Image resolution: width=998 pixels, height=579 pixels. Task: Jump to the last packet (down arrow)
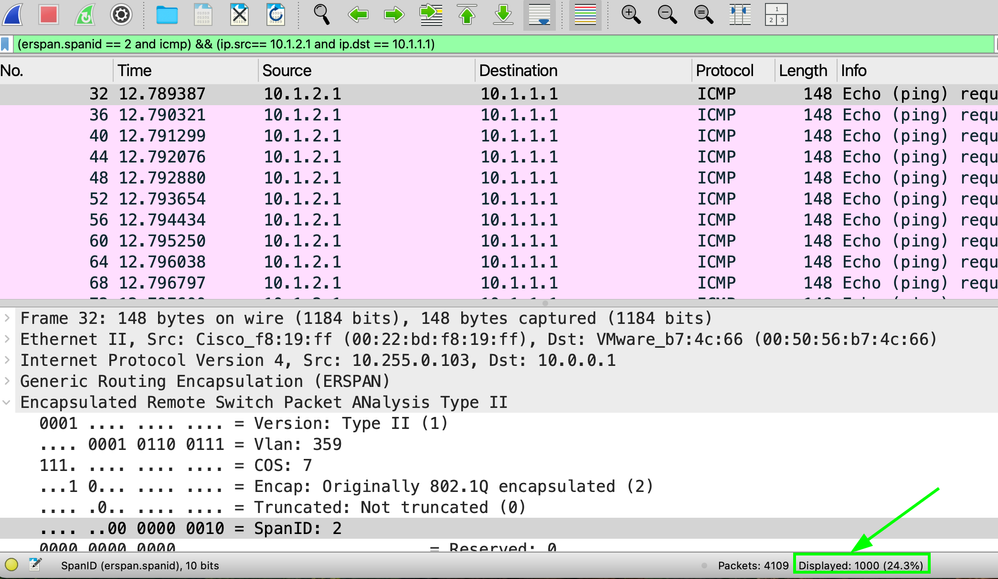click(x=503, y=14)
